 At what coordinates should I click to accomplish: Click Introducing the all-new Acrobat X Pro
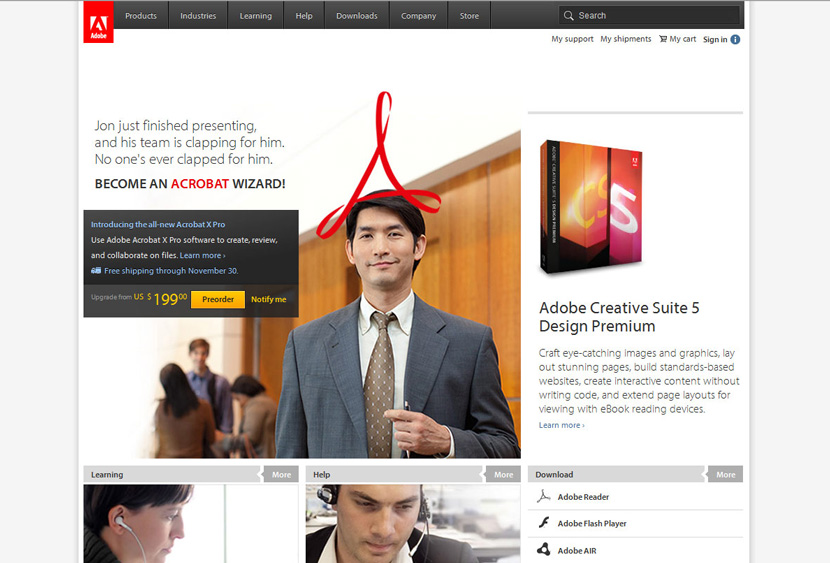tap(158, 224)
